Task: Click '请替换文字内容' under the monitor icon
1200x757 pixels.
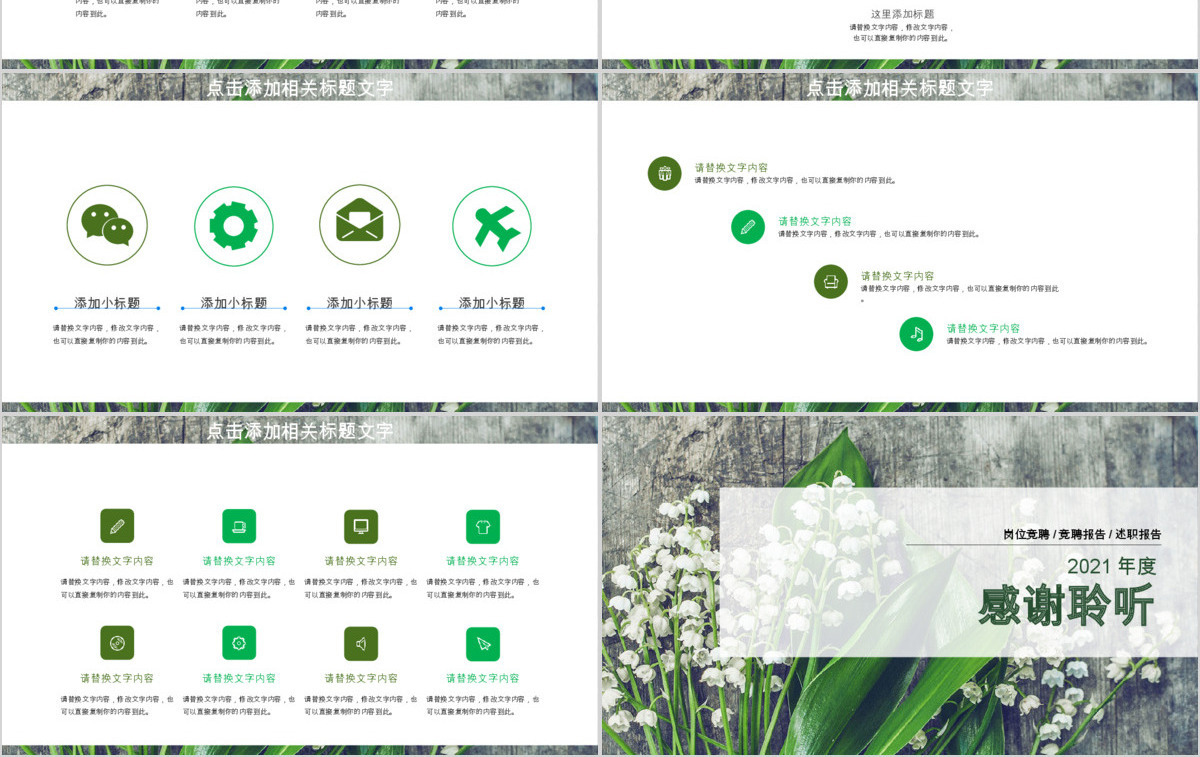Action: click(x=361, y=561)
